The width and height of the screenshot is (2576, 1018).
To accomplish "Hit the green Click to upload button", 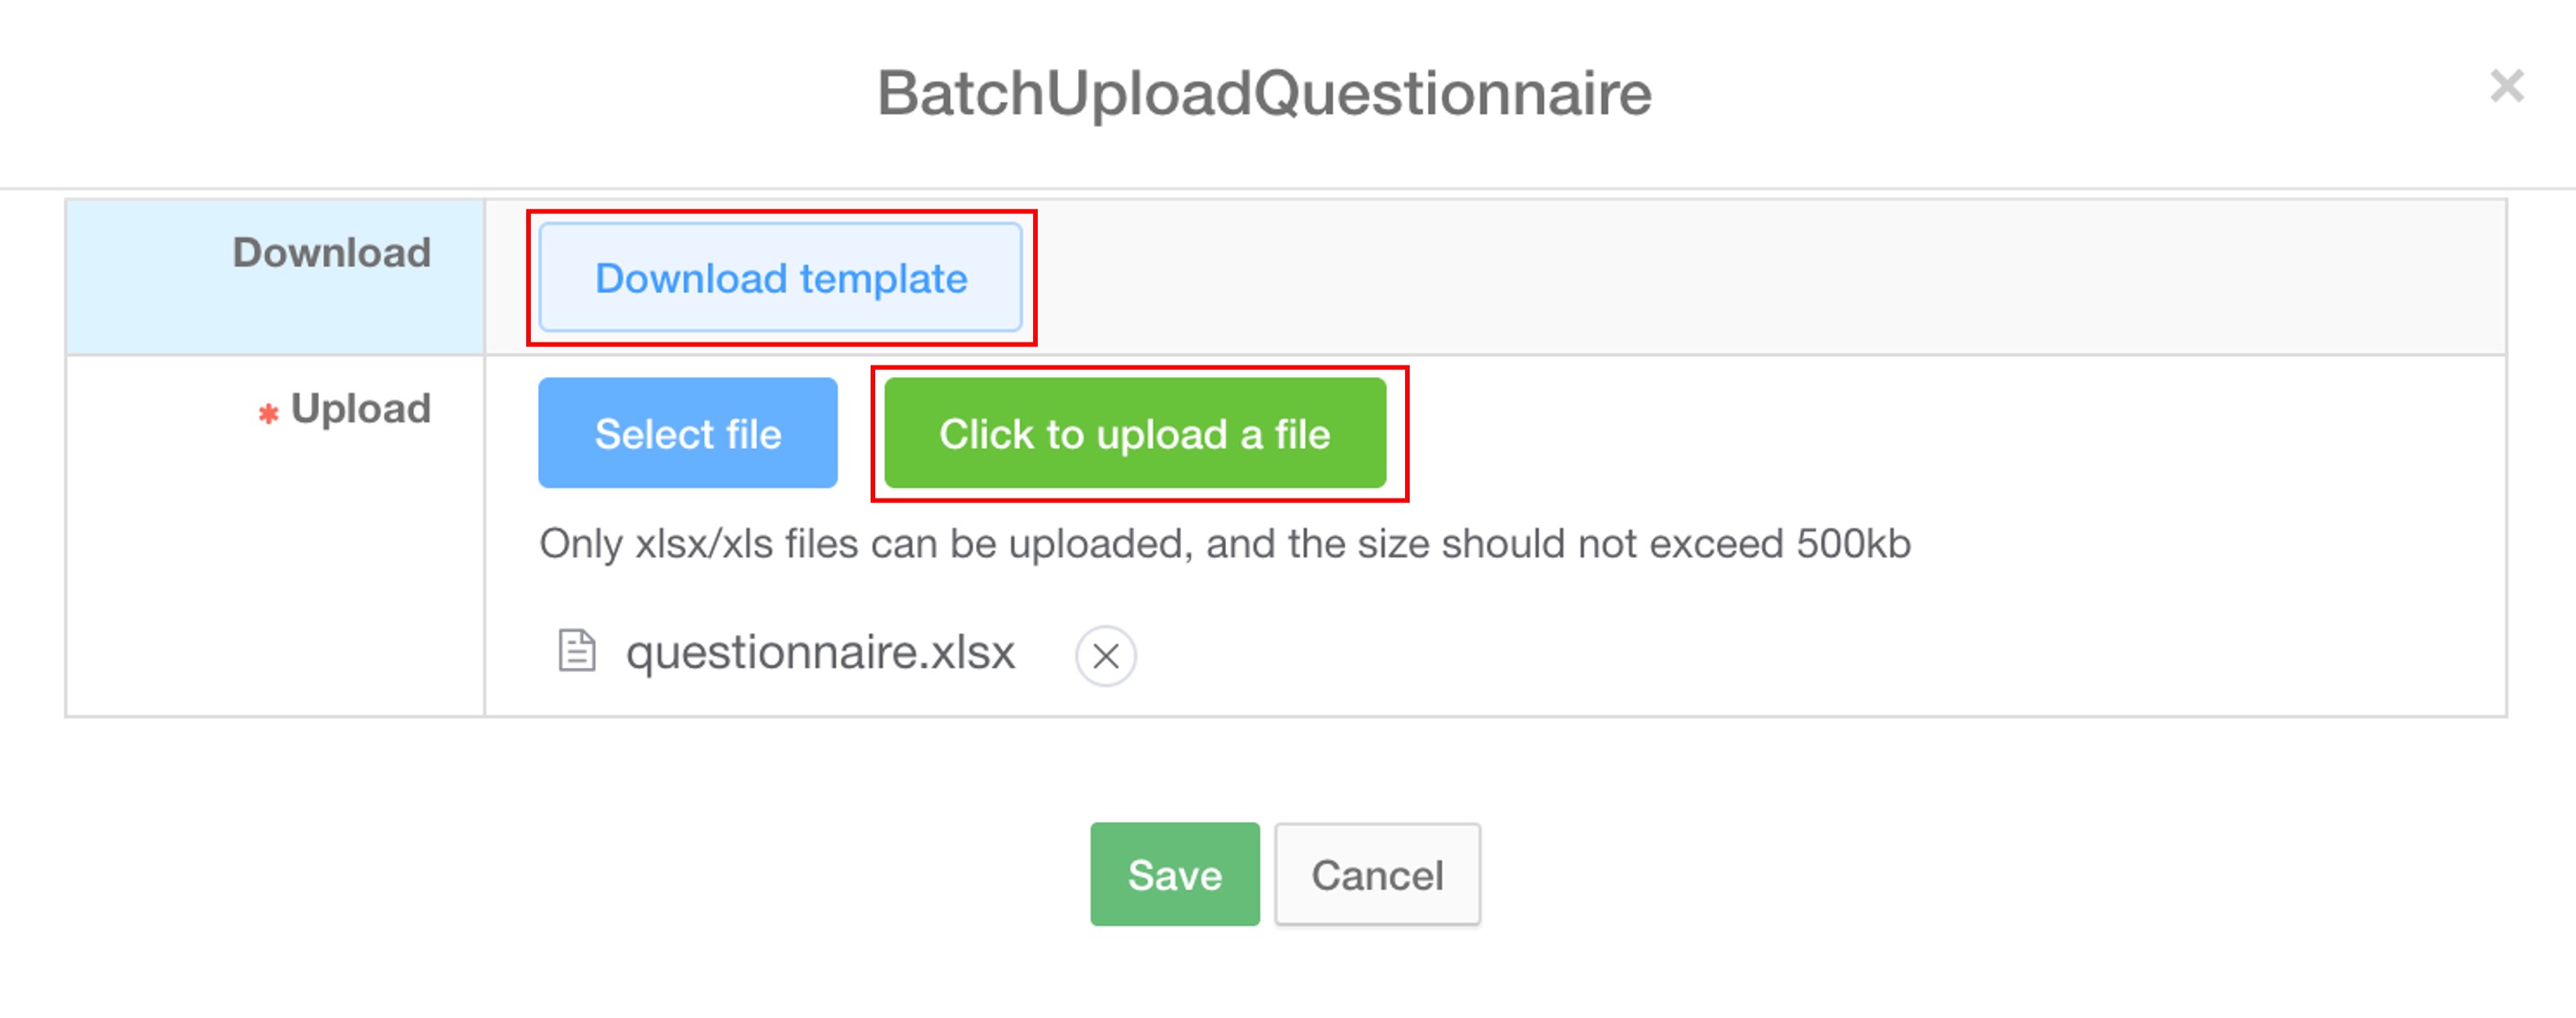I will 1134,433.
